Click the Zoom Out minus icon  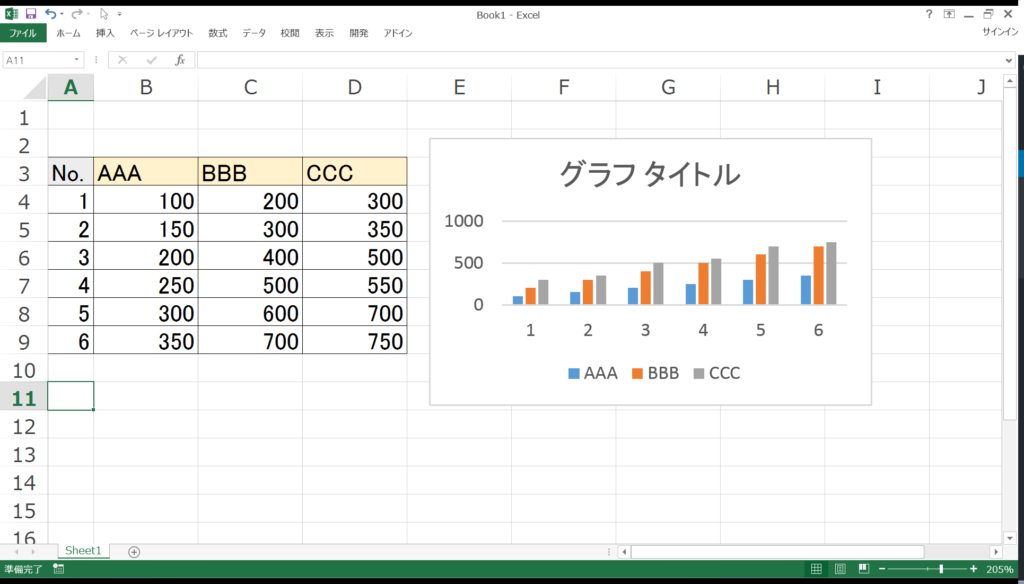(882, 567)
